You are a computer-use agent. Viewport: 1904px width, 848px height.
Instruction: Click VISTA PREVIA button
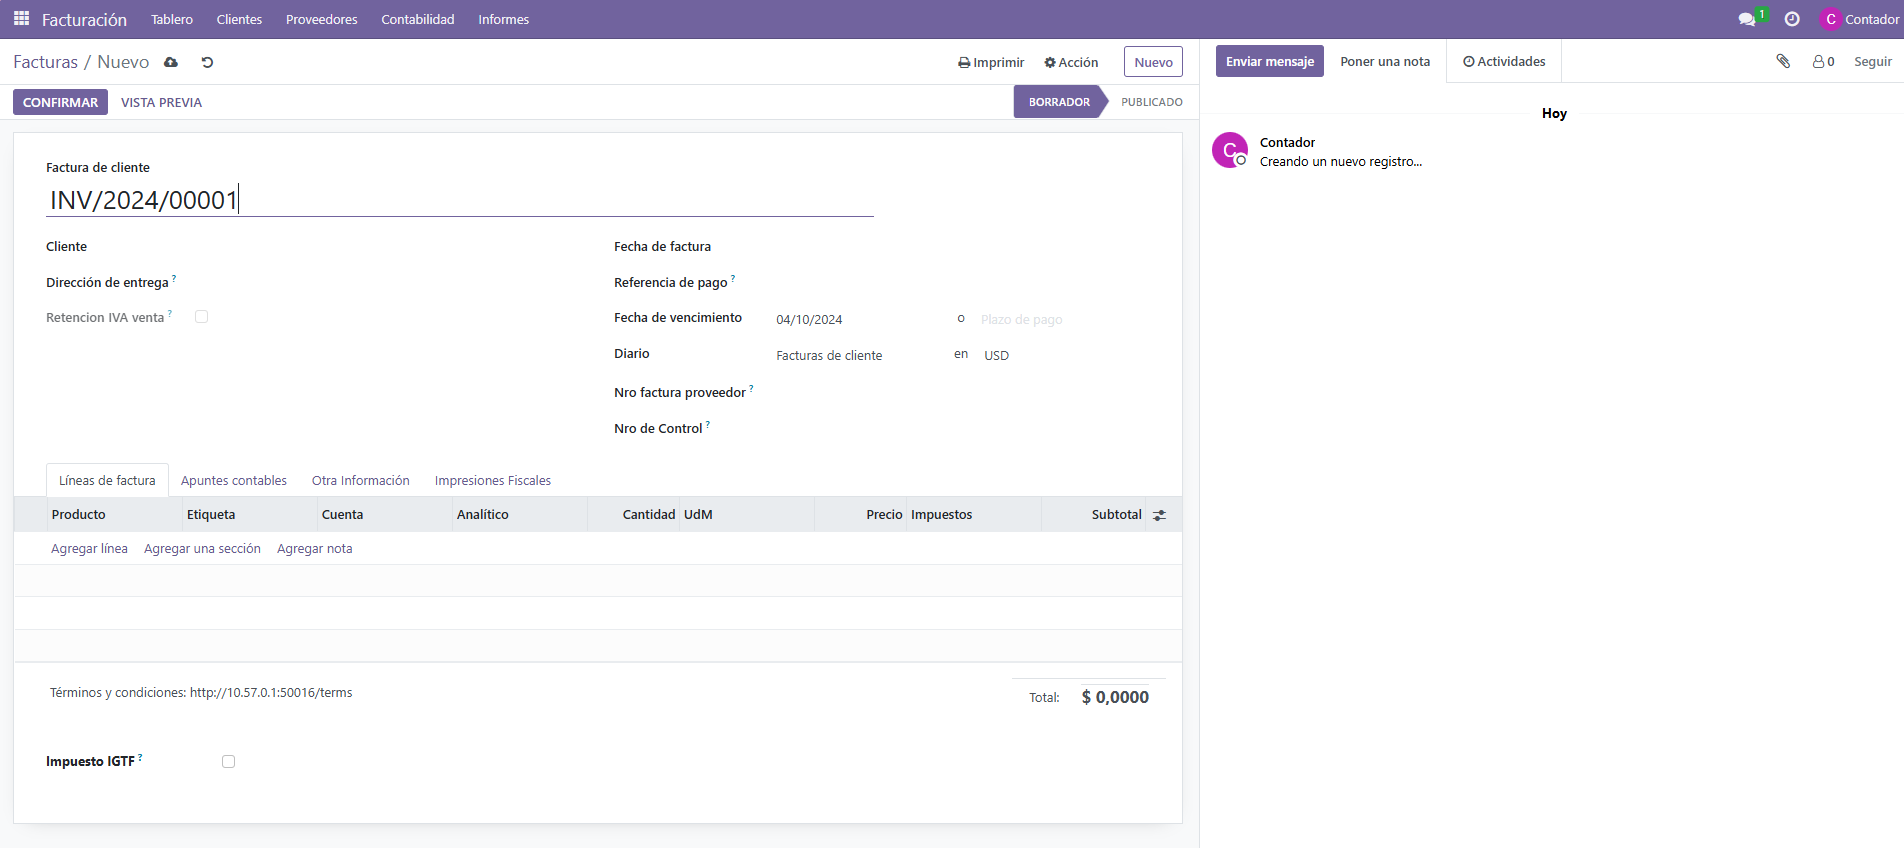click(x=161, y=102)
